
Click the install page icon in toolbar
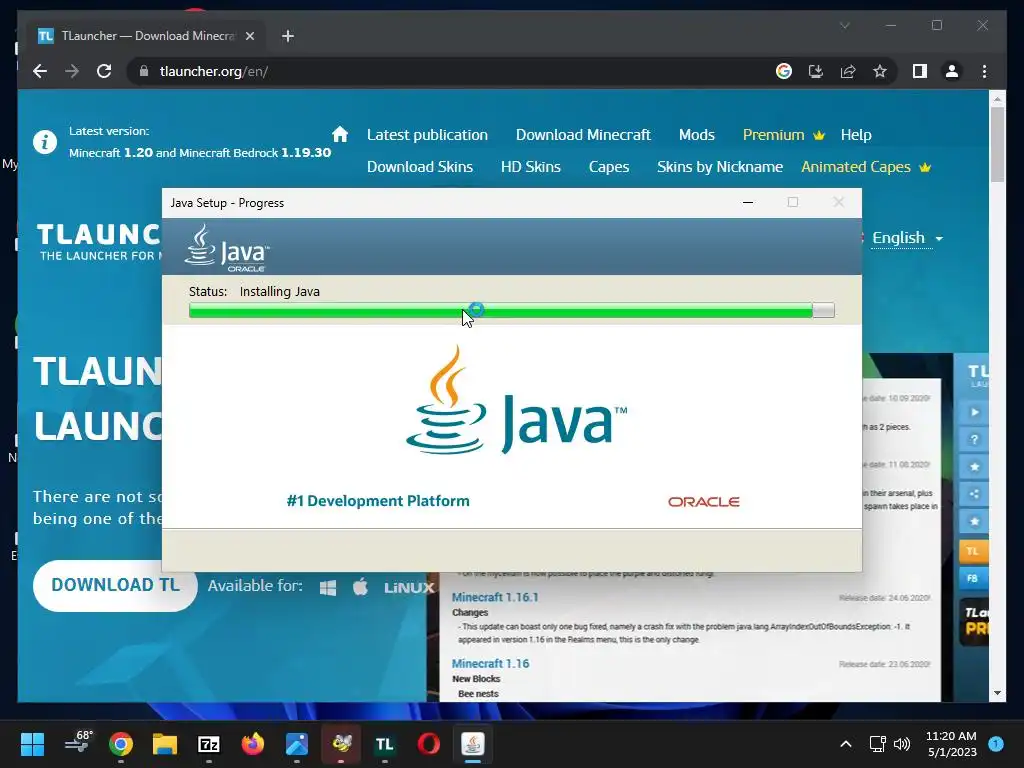[x=816, y=71]
